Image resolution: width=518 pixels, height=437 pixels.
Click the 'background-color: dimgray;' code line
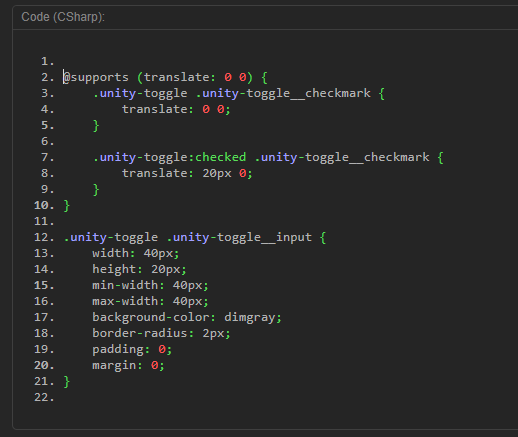tap(187, 317)
